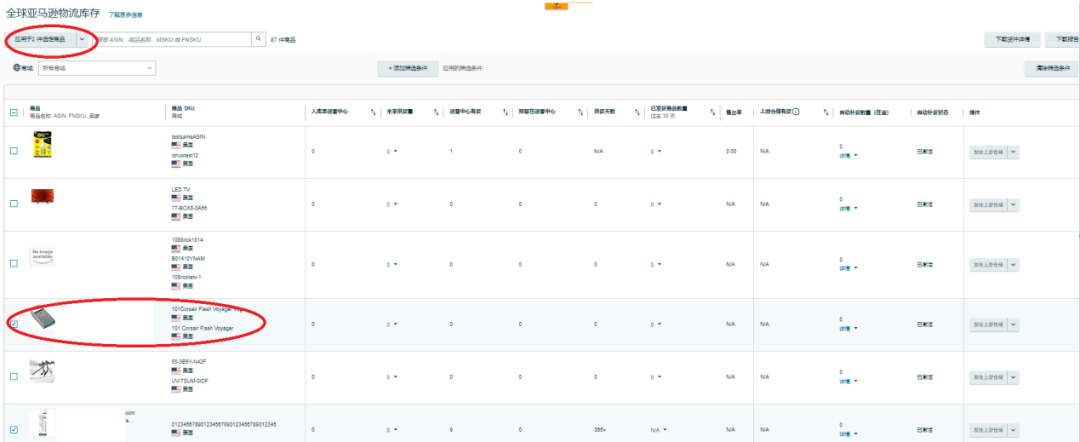Open the 了解更多信息 link
This screenshot has width=1080, height=442.
tap(125, 16)
